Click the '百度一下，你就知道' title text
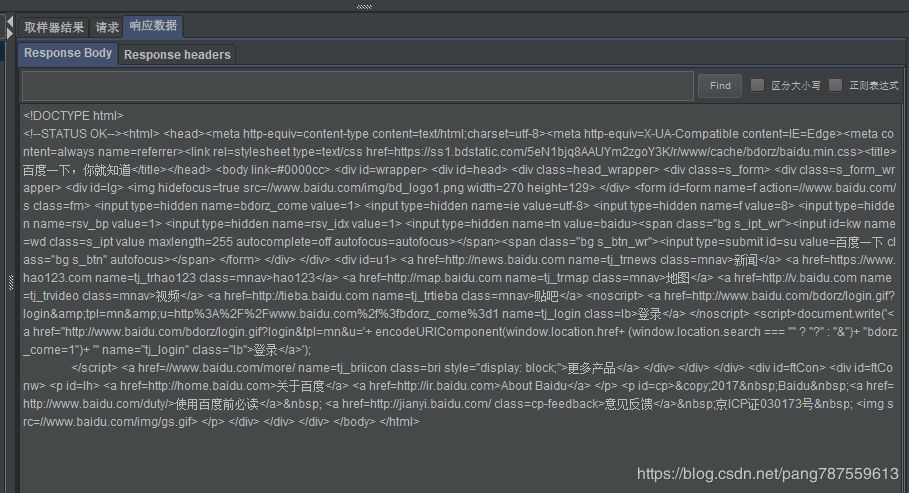Viewport: 909px width, 493px height. 77,171
